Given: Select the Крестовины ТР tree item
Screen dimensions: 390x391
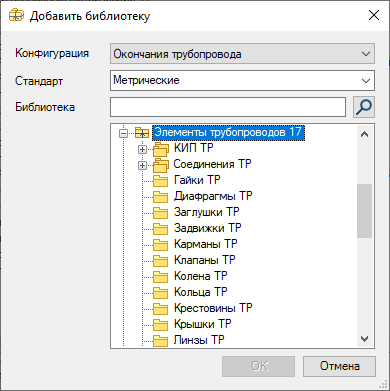Looking at the screenshot, I should point(213,308).
